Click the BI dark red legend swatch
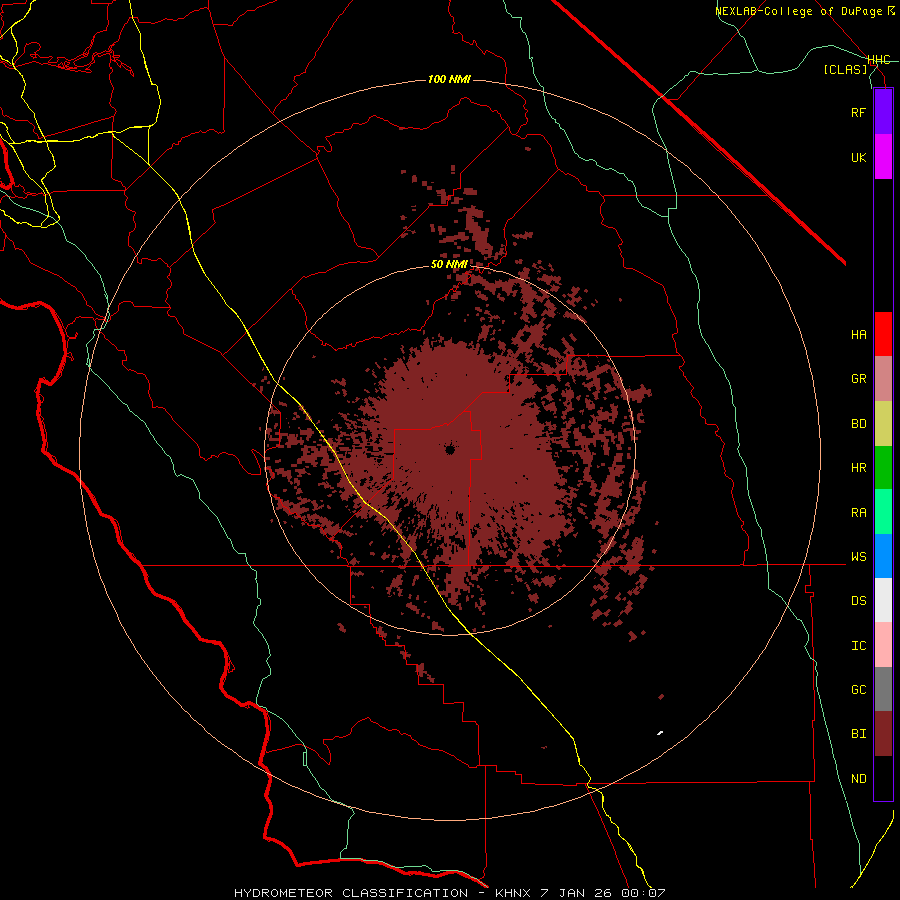 883,734
